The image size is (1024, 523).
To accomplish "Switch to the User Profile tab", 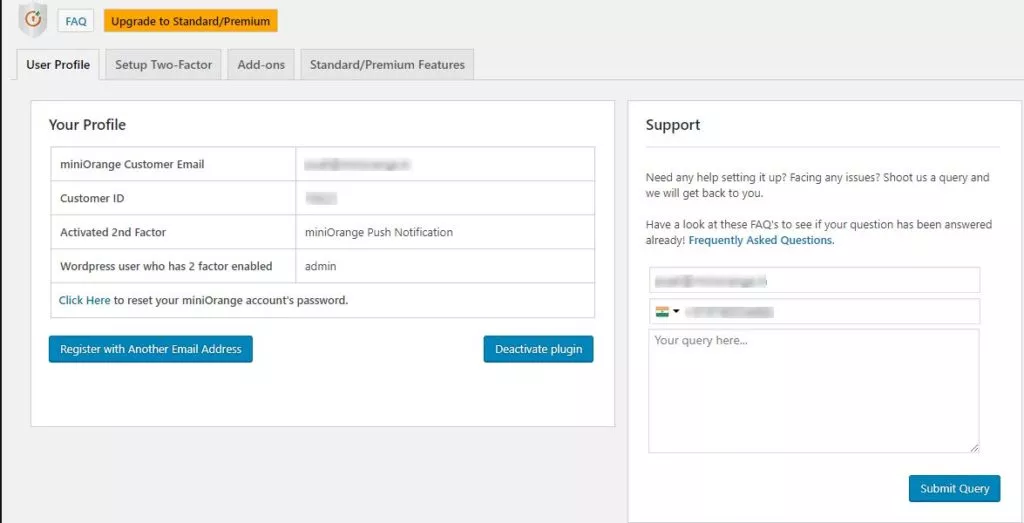I will click(58, 65).
